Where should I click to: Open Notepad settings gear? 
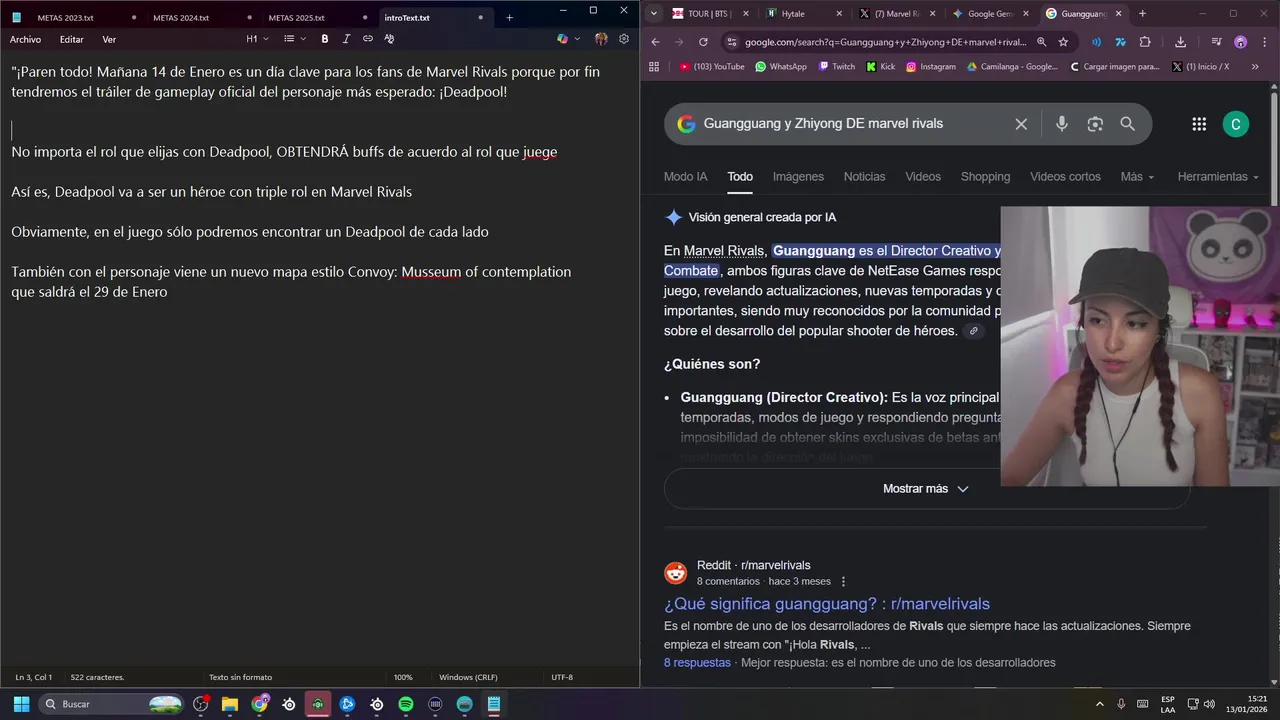click(624, 39)
